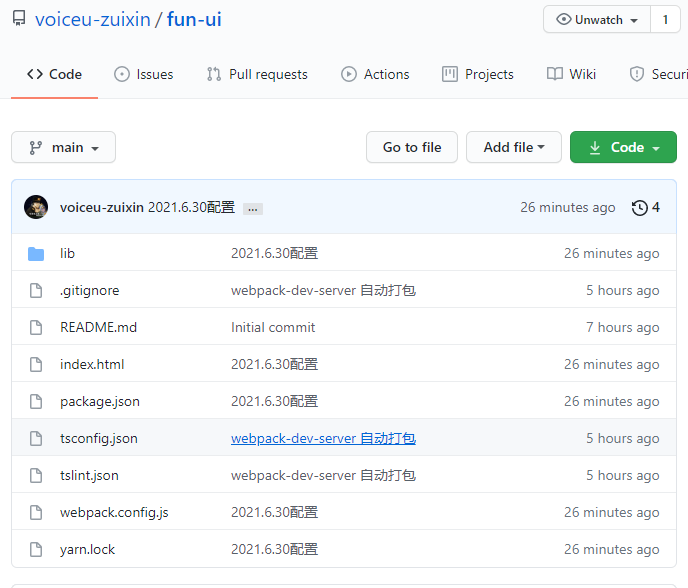Open the Projects tab
Viewport: 688px width, 588px height.
(x=477, y=74)
